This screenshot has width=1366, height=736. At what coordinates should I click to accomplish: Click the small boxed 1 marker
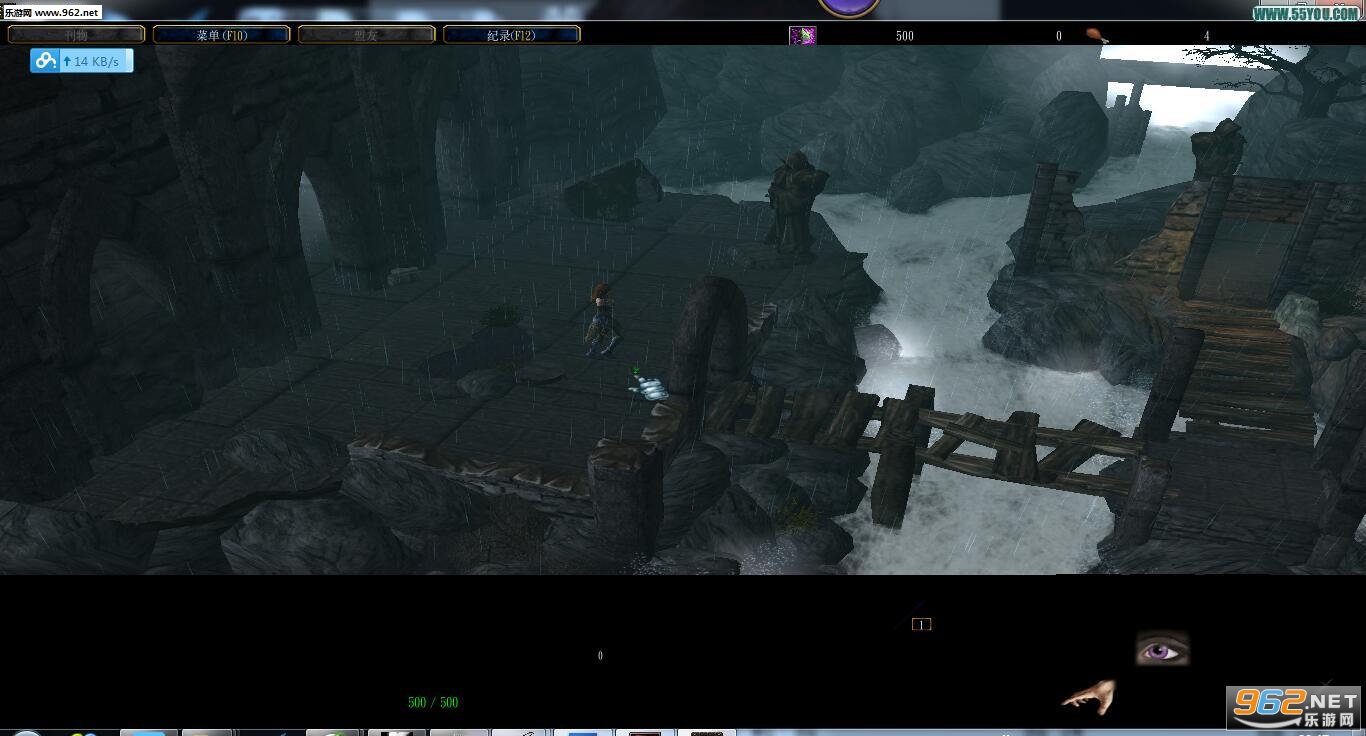coord(921,624)
